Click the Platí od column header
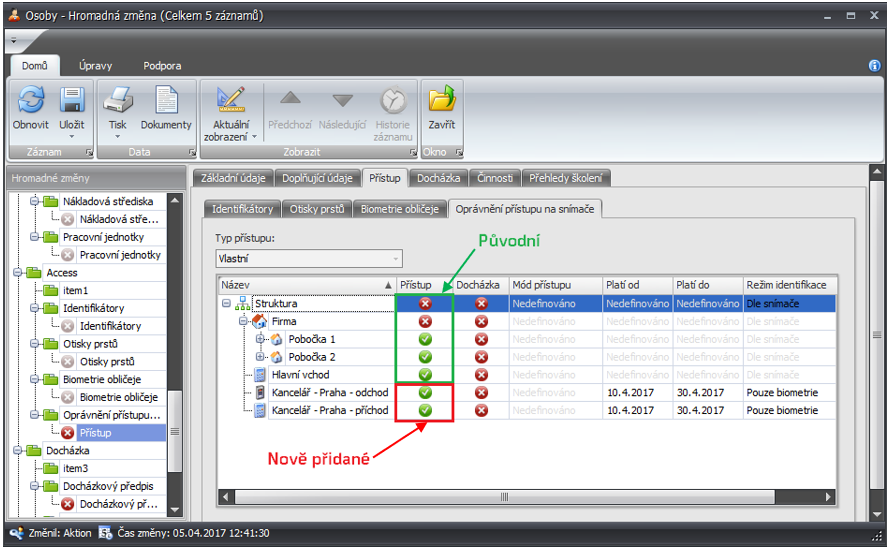The width and height of the screenshot is (889, 547). pos(637,285)
